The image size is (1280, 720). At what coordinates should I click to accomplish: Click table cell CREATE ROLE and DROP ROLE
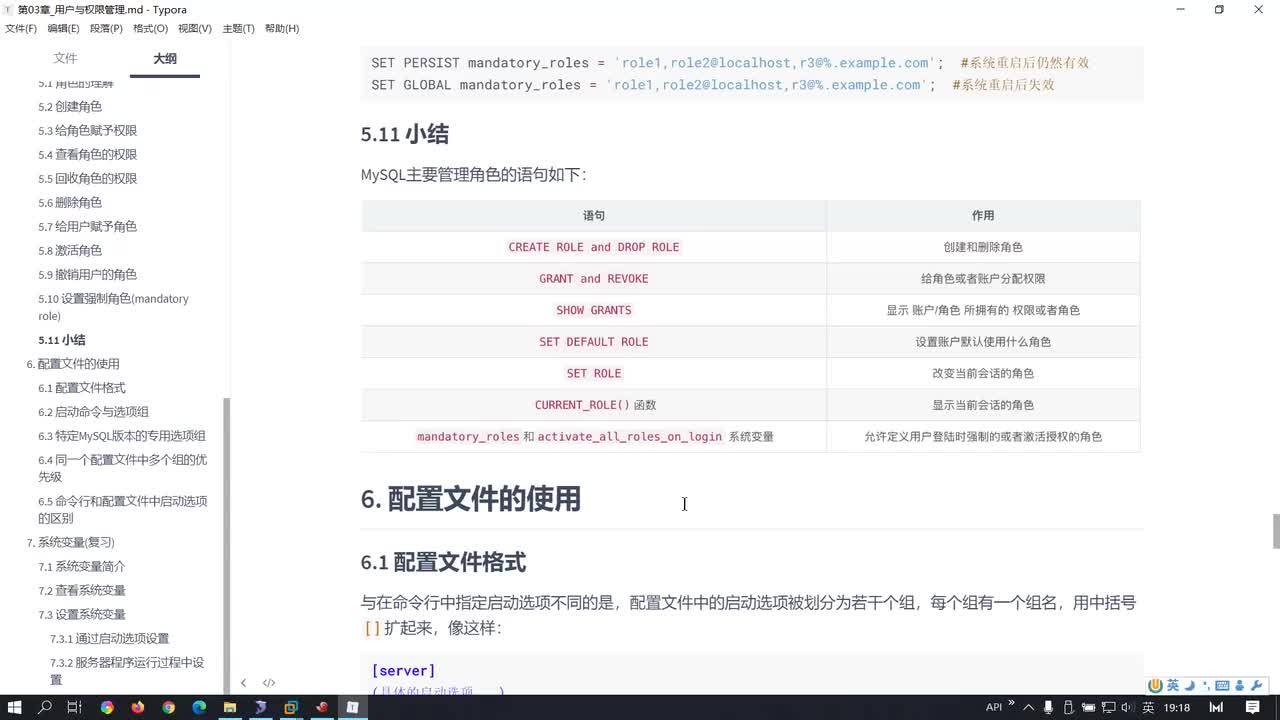pyautogui.click(x=594, y=247)
